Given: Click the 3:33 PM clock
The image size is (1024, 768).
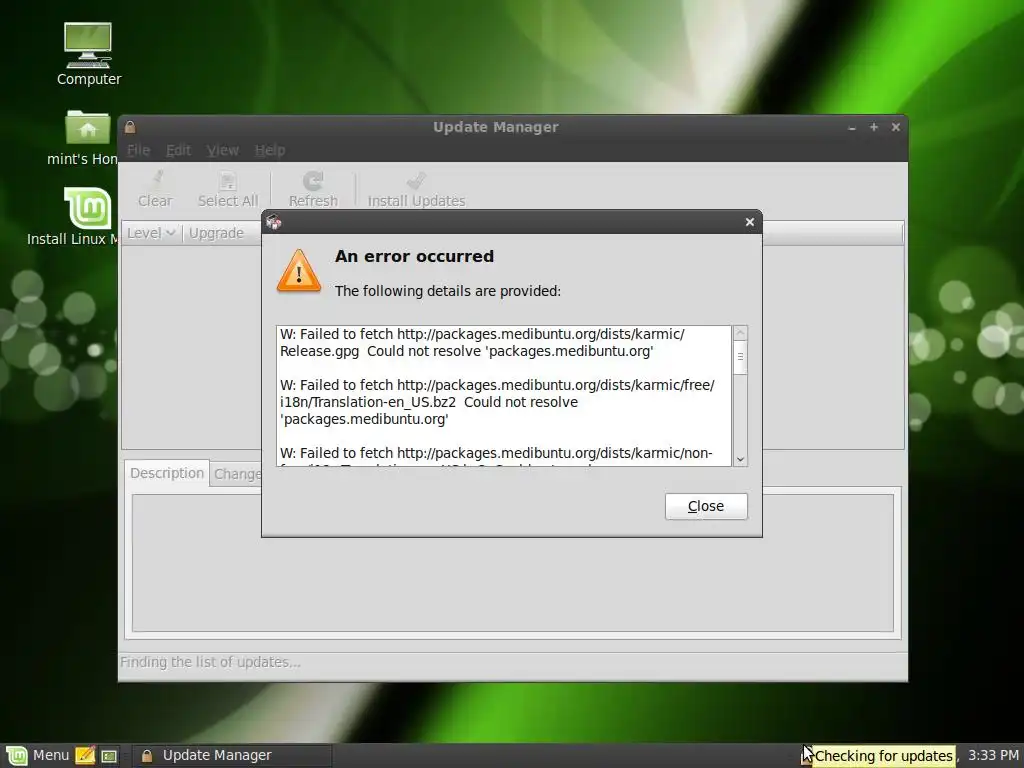Looking at the screenshot, I should point(993,755).
